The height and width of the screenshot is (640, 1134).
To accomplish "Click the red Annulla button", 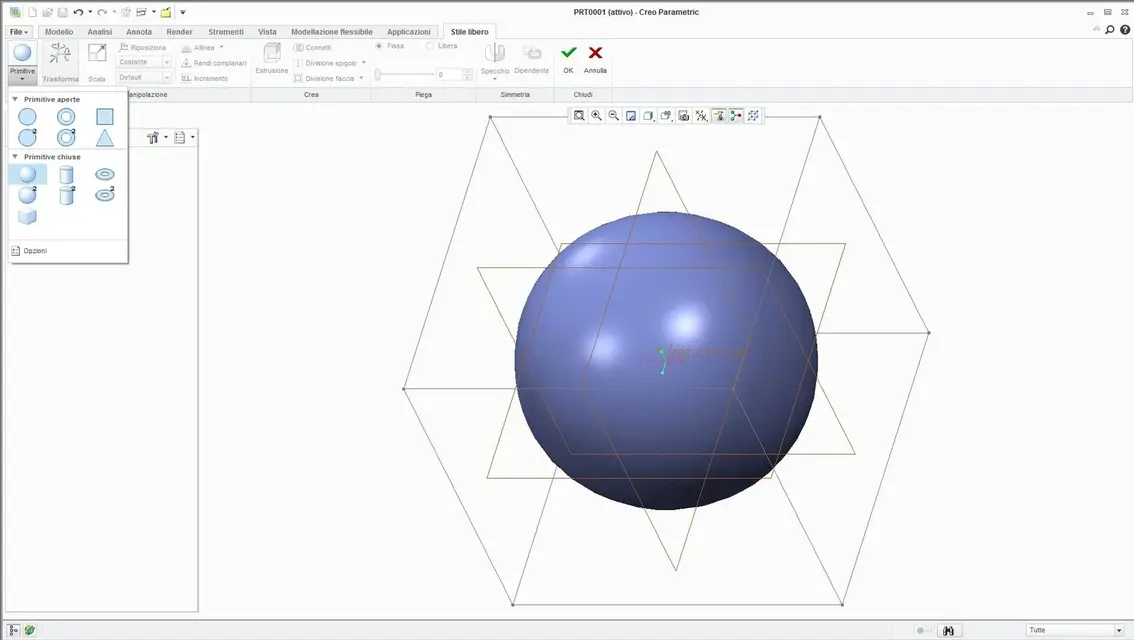I will 595,53.
